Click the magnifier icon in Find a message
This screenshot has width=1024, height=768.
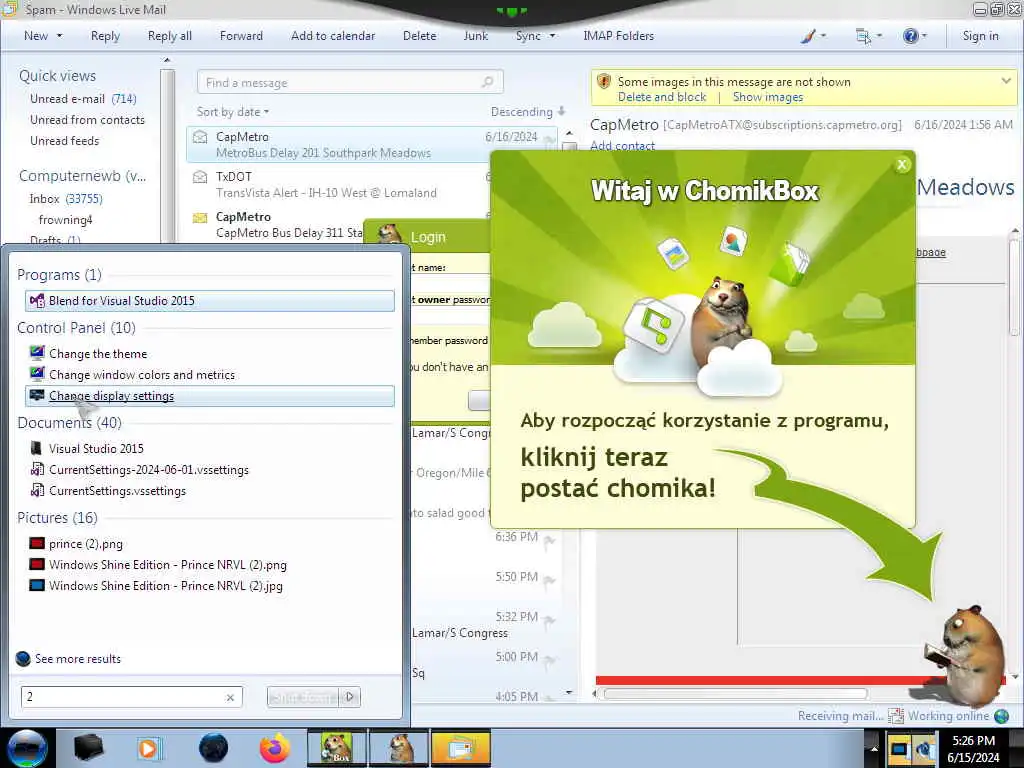coord(488,82)
